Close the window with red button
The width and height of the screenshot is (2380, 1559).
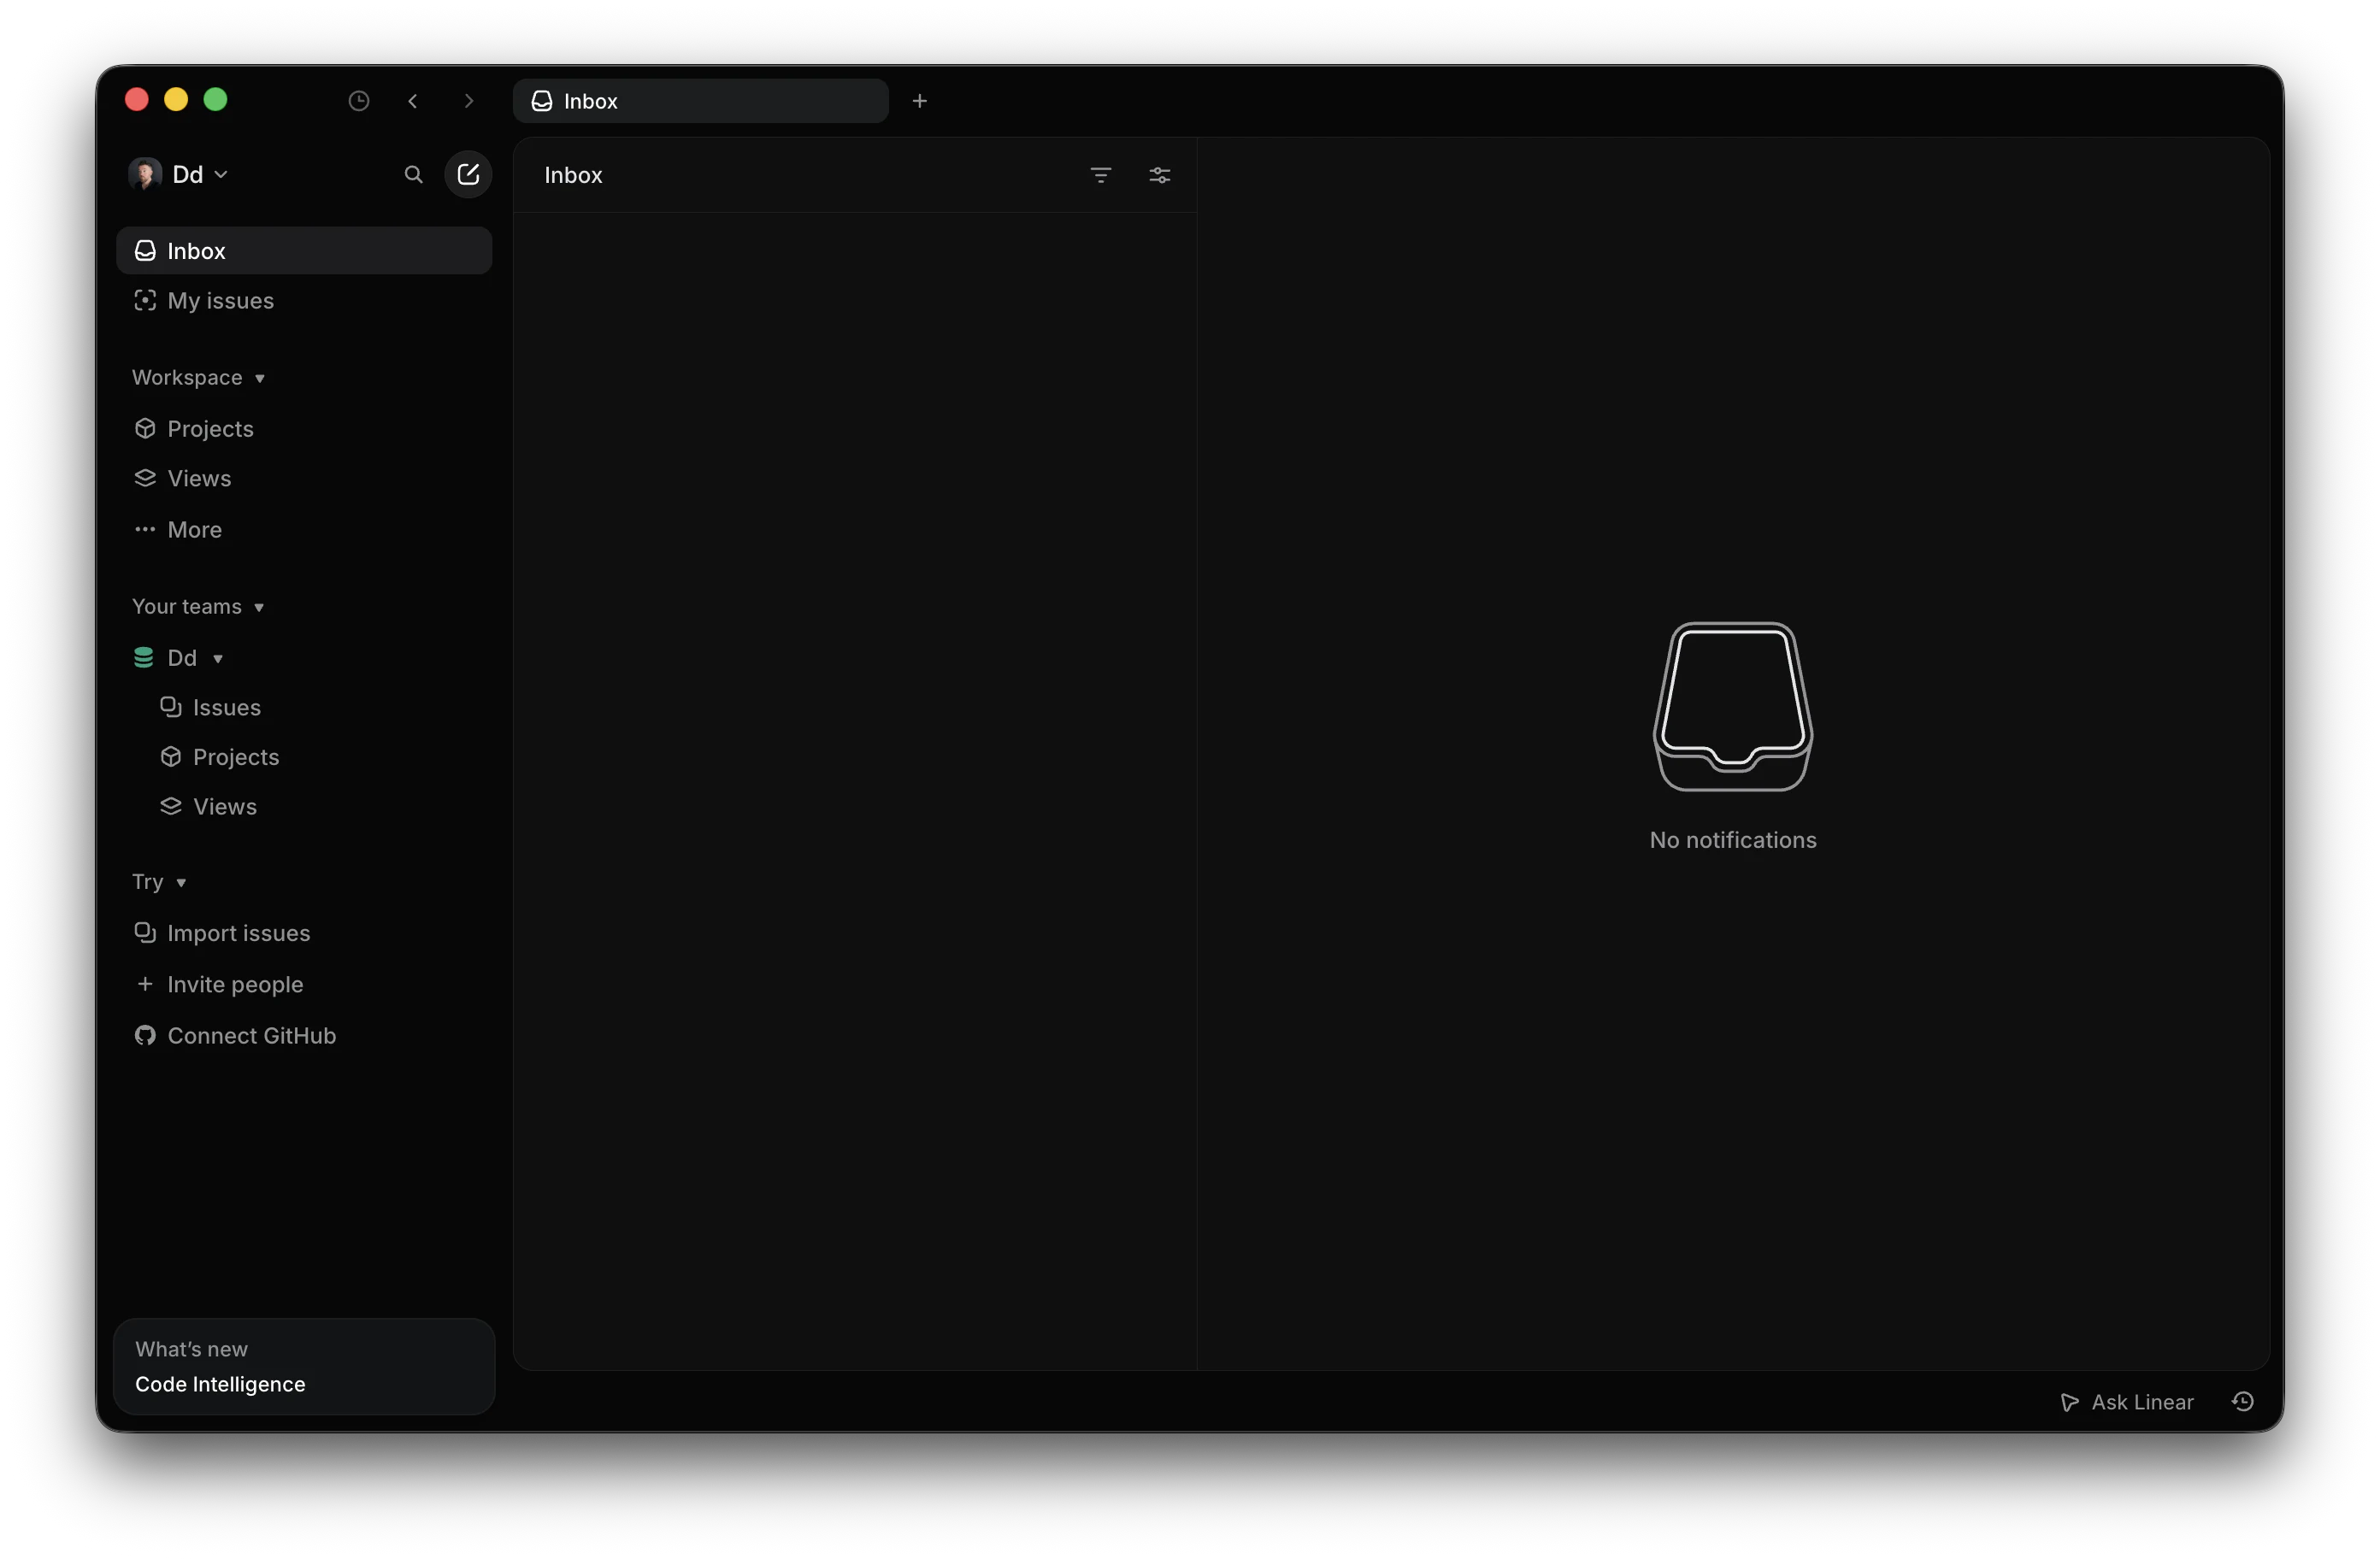point(137,100)
